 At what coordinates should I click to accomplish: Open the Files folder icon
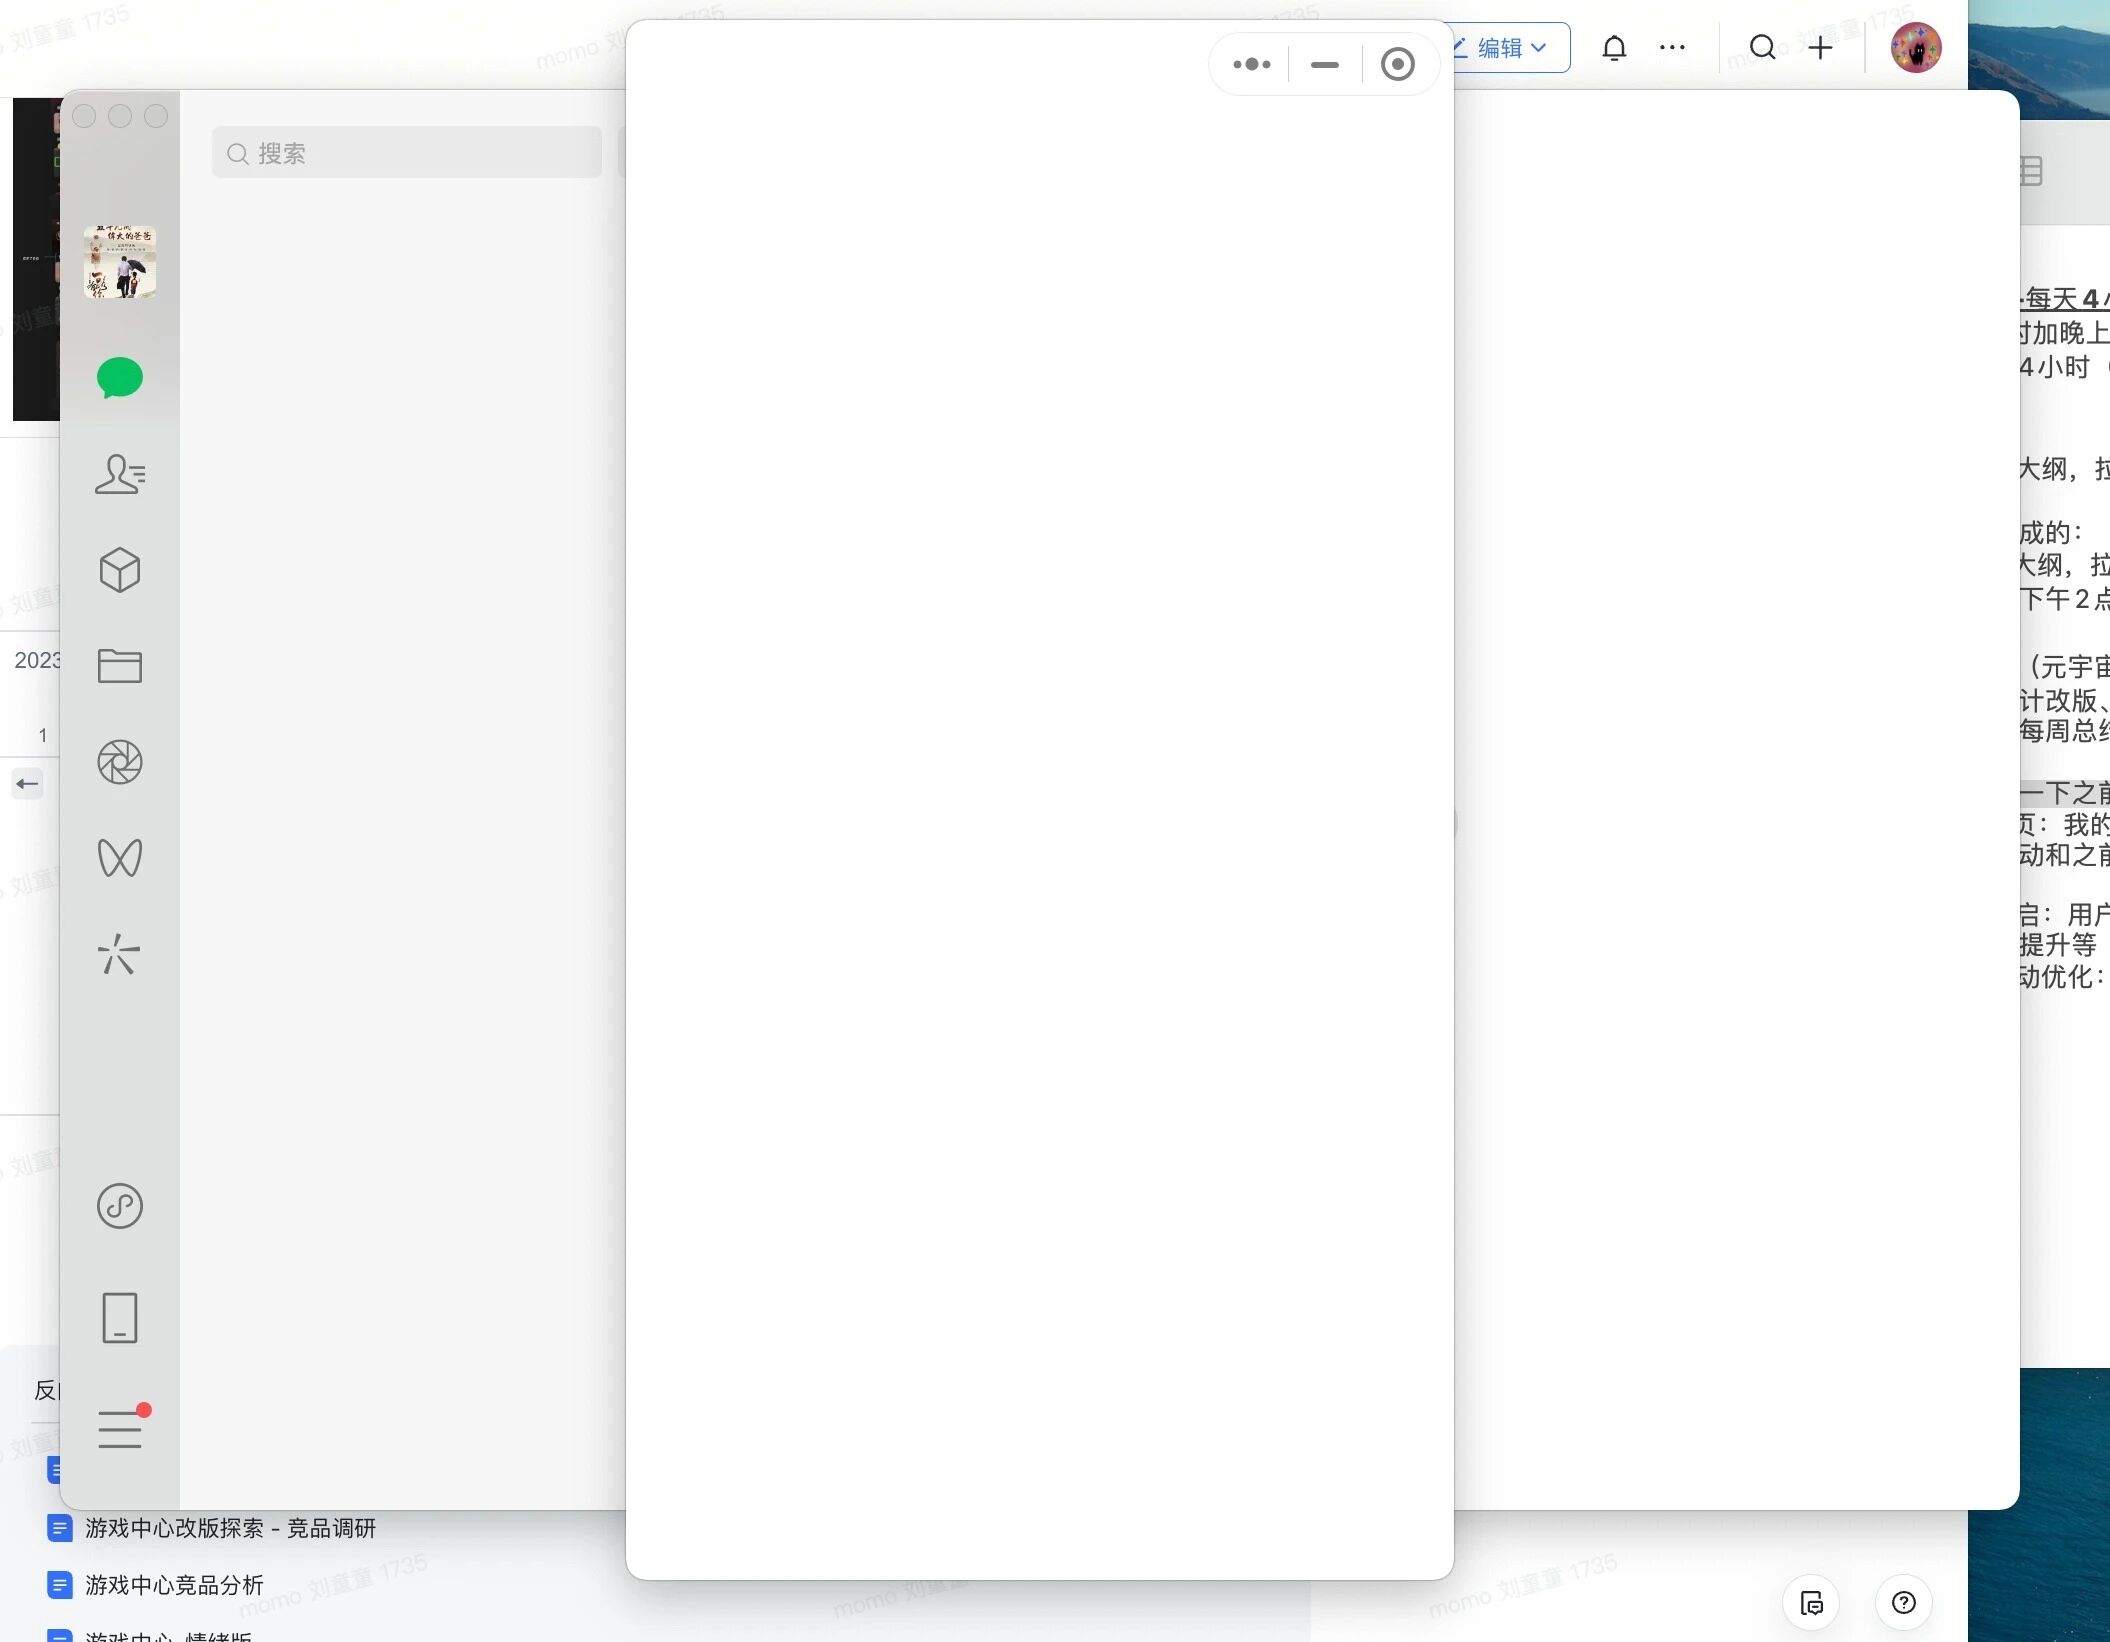click(x=119, y=666)
